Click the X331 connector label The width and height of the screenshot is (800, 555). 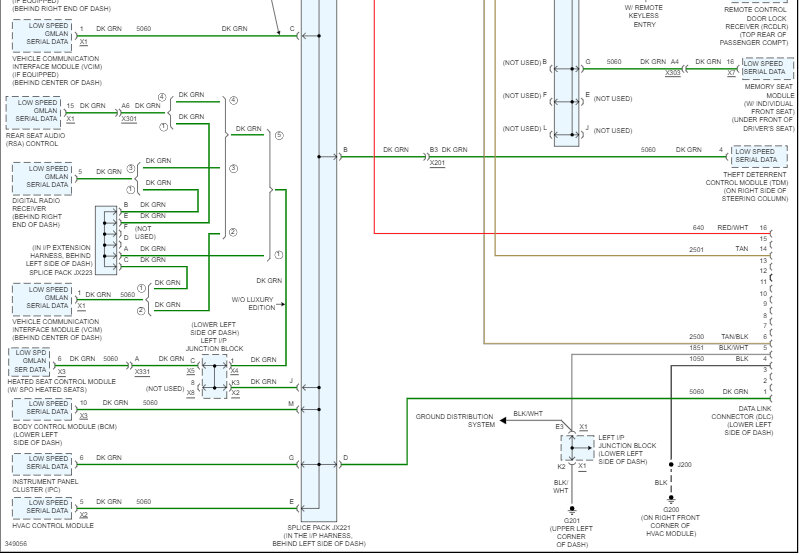click(142, 372)
